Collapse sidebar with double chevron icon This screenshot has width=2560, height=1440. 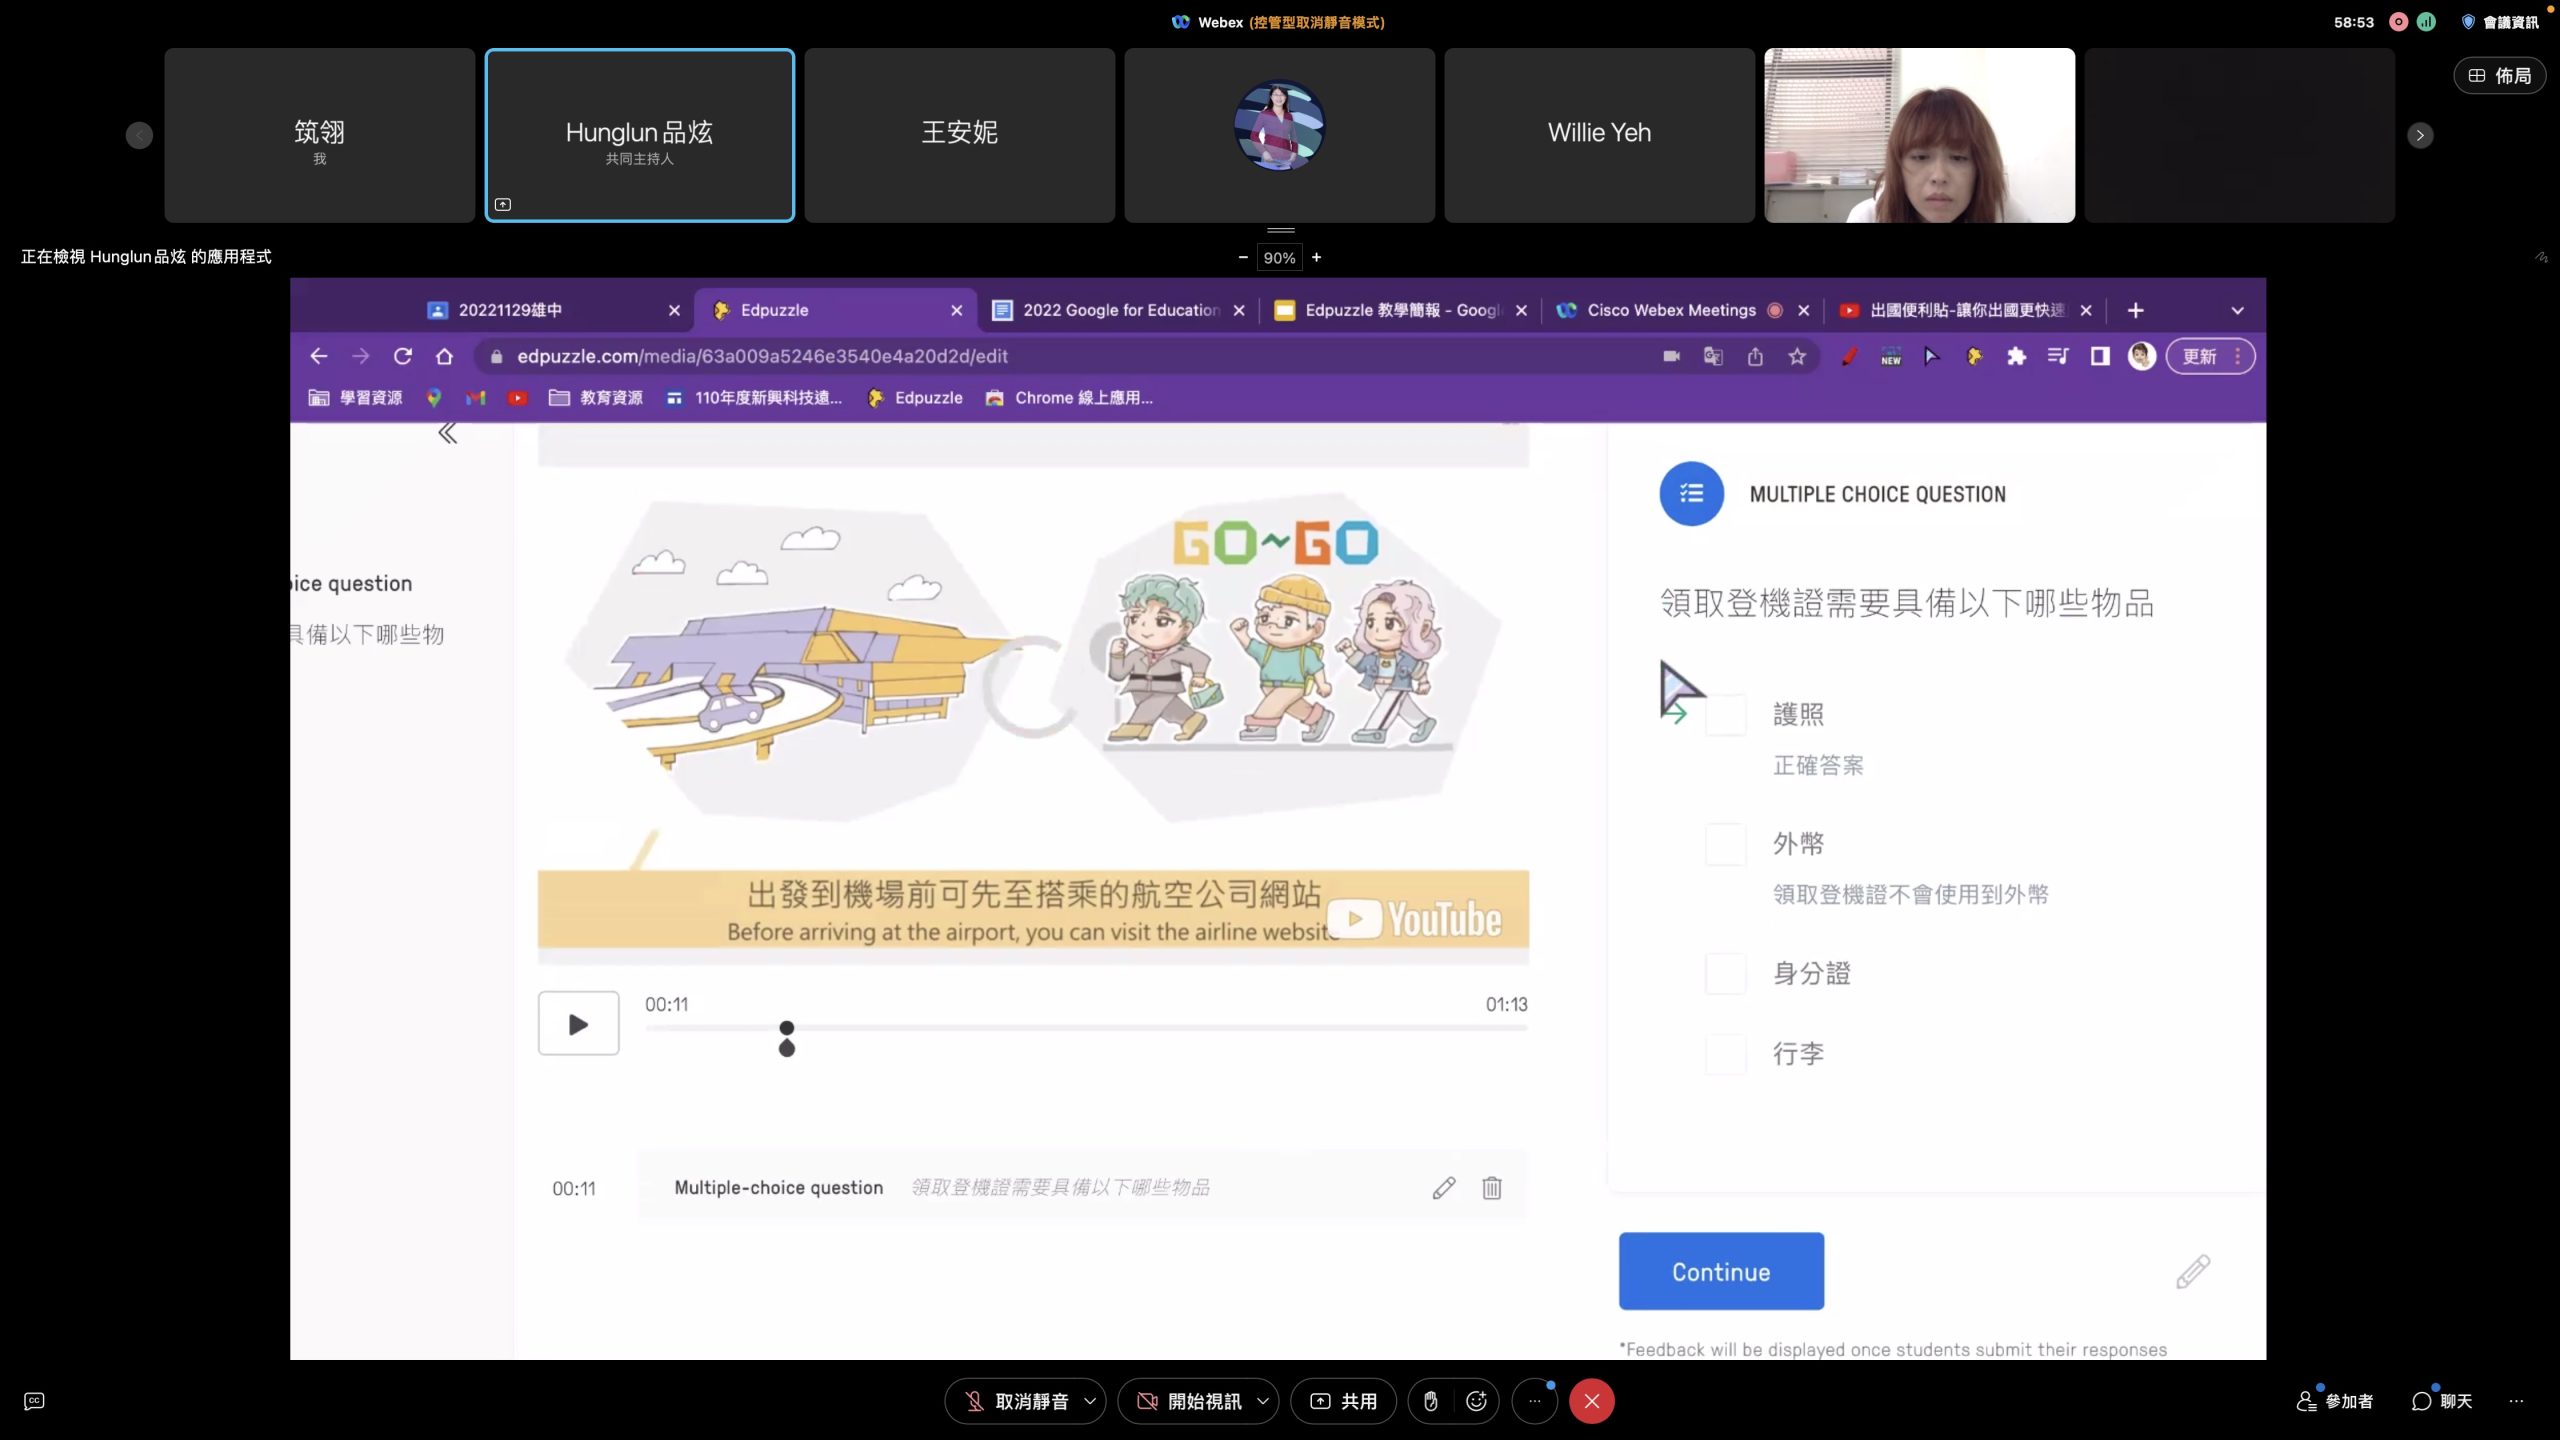click(447, 433)
